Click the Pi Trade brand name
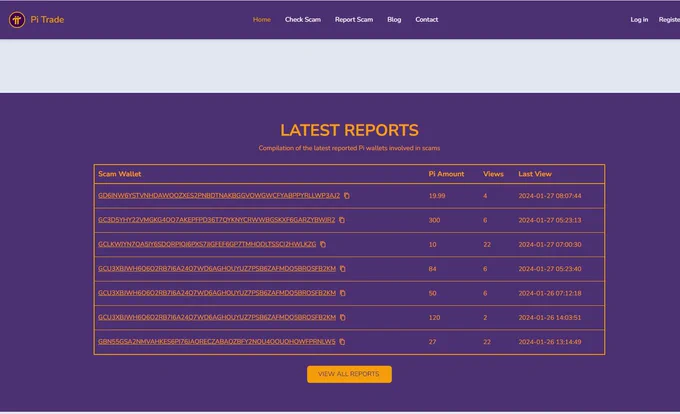The height and width of the screenshot is (414, 680). 47,20
